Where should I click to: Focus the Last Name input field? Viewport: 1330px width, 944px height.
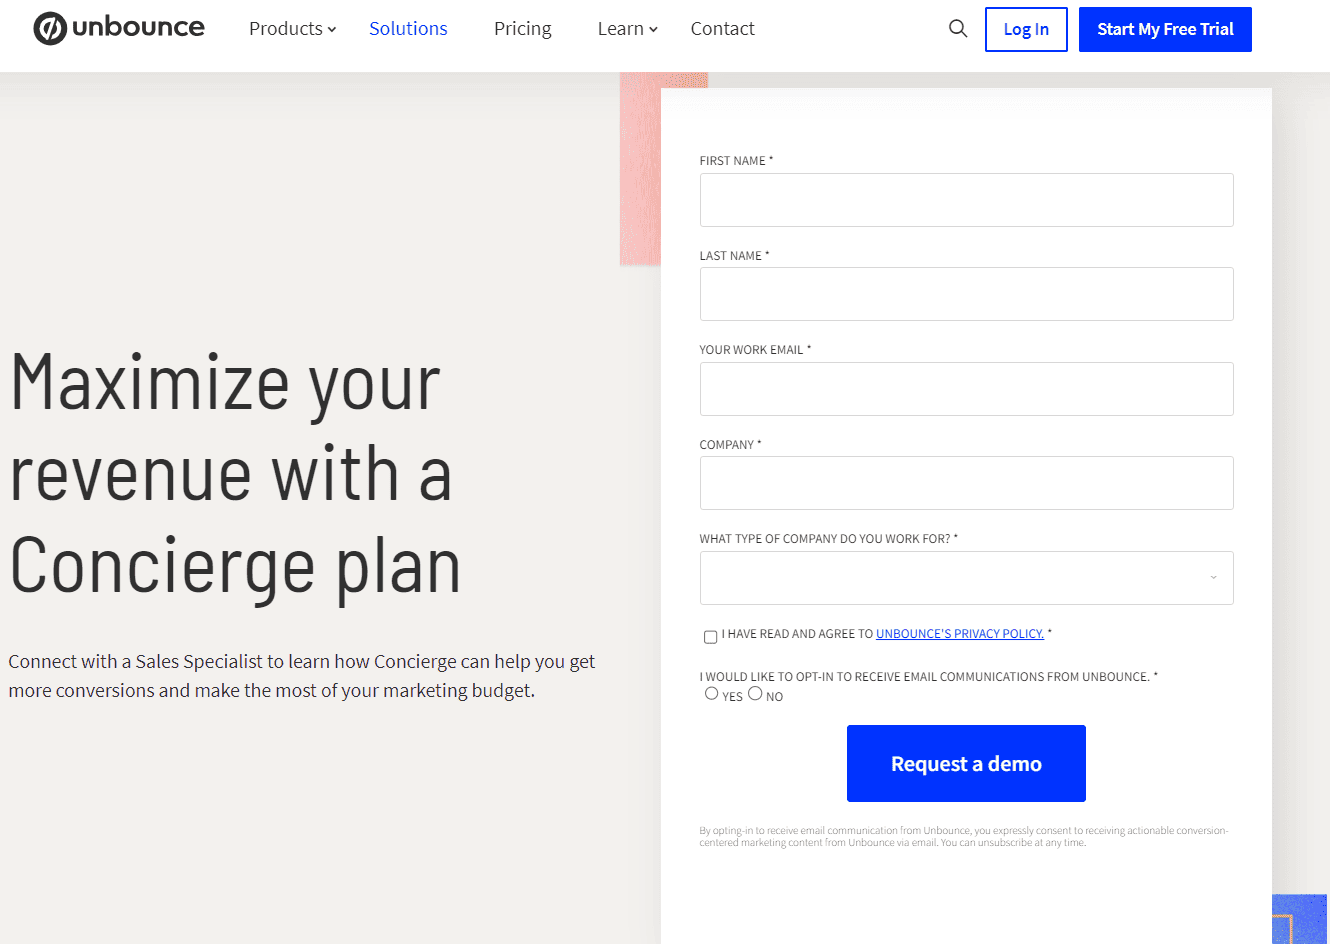coord(967,294)
